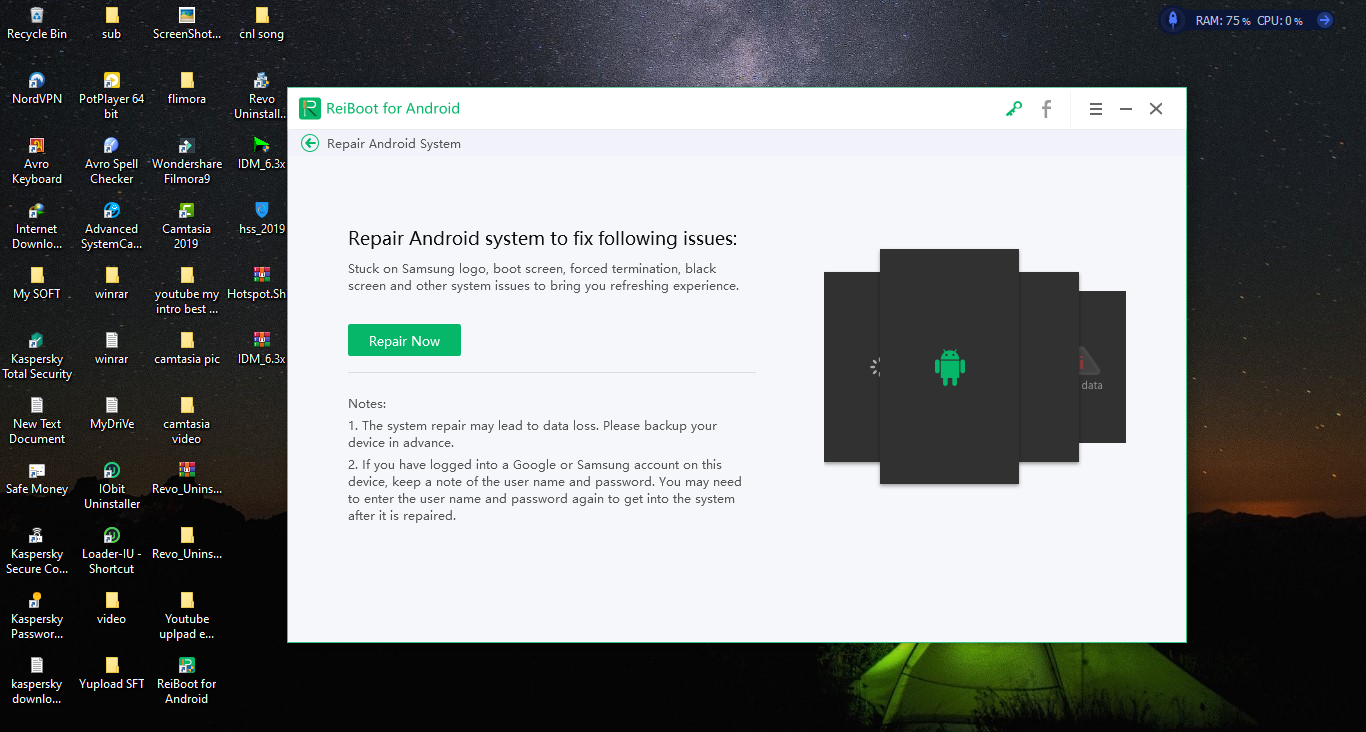Viewport: 1366px width, 732px height.
Task: Select the Wondershare Filmora9 shortcut
Action: tap(187, 160)
